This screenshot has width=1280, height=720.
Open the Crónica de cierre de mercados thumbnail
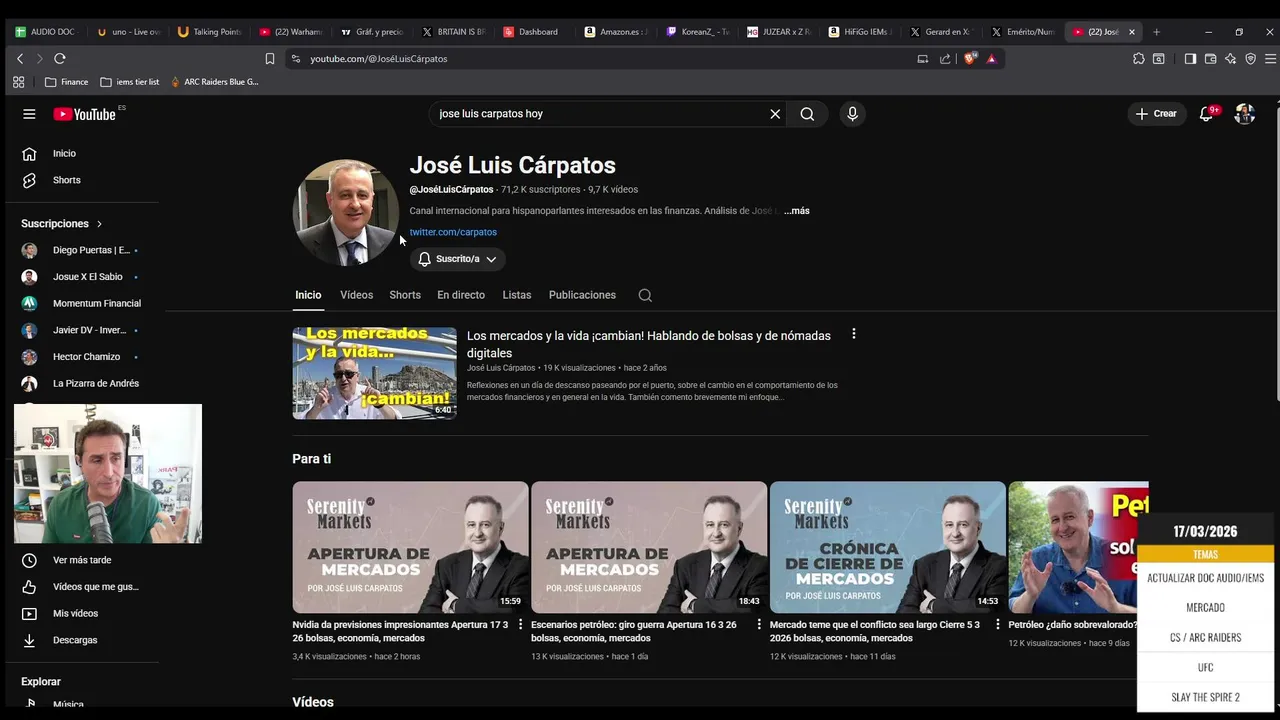[888, 547]
